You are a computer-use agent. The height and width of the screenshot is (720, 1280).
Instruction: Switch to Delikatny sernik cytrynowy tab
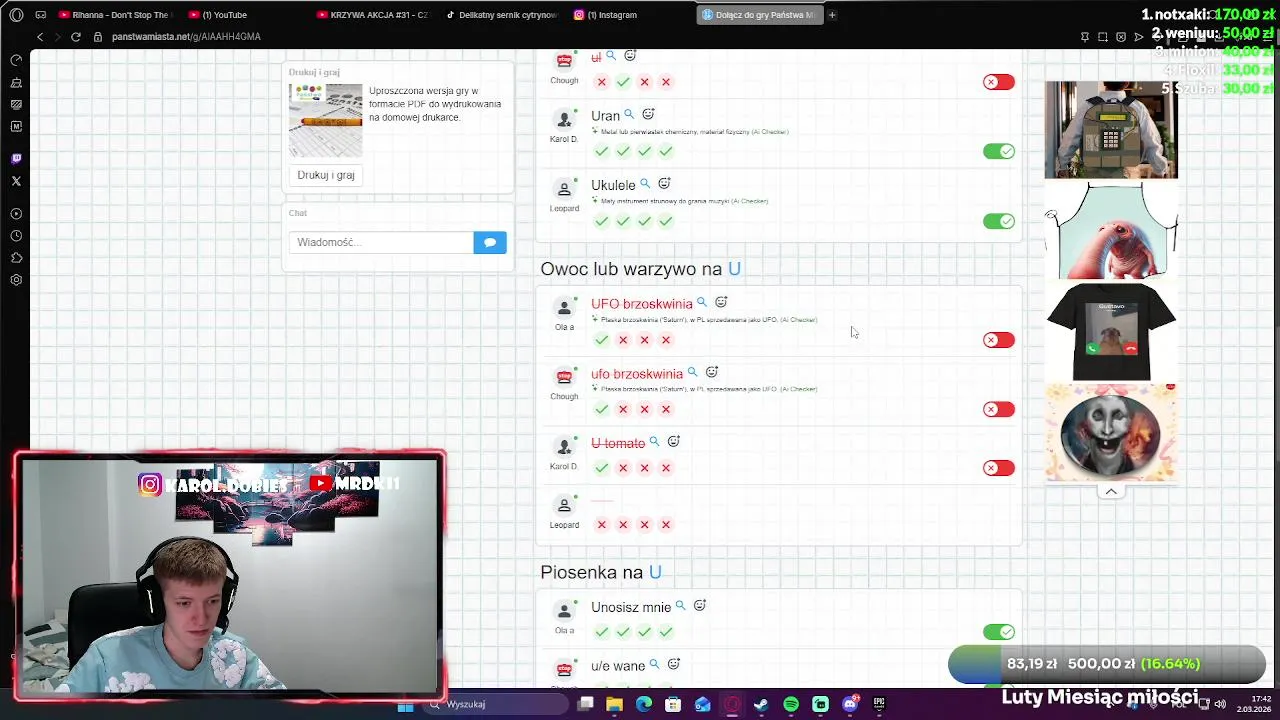[502, 15]
